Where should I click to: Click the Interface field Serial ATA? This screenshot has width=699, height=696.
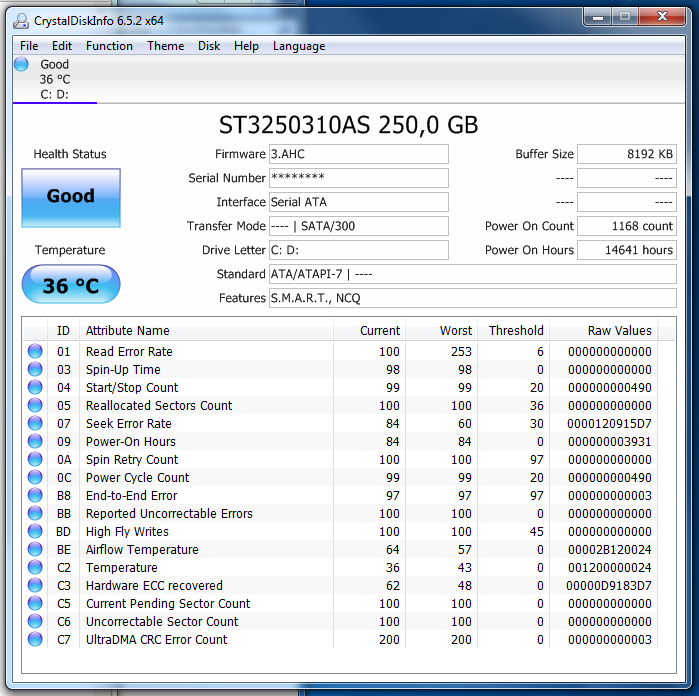[358, 202]
